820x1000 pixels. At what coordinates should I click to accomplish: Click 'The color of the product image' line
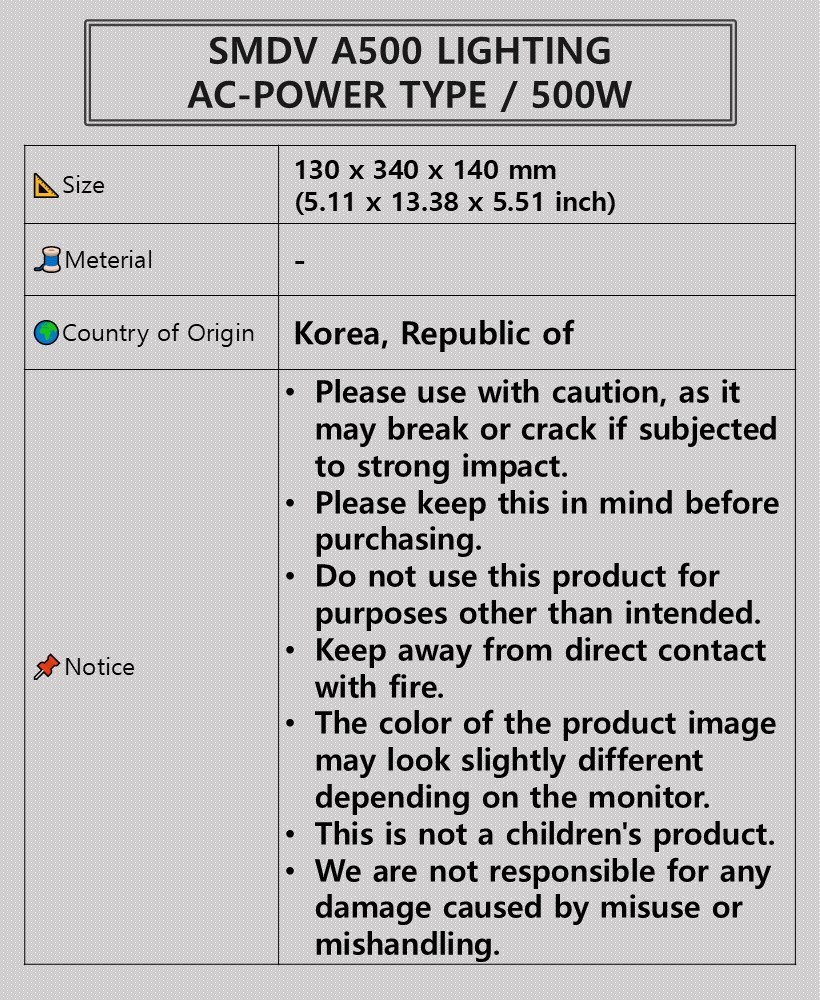[x=546, y=724]
